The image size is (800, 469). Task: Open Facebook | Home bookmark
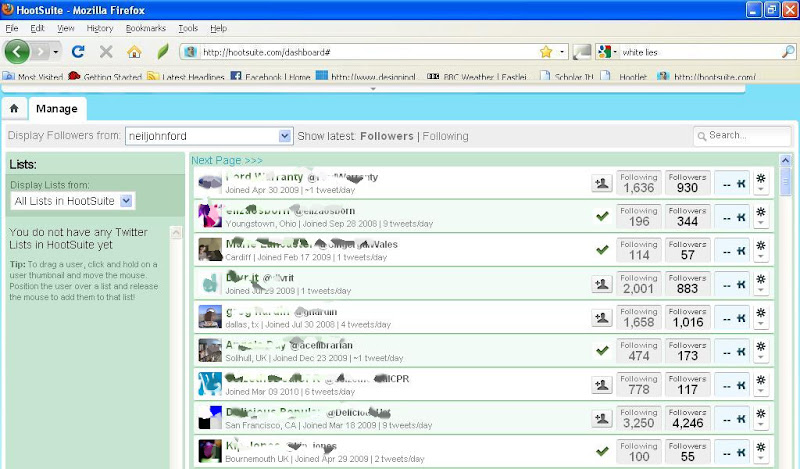click(271, 77)
